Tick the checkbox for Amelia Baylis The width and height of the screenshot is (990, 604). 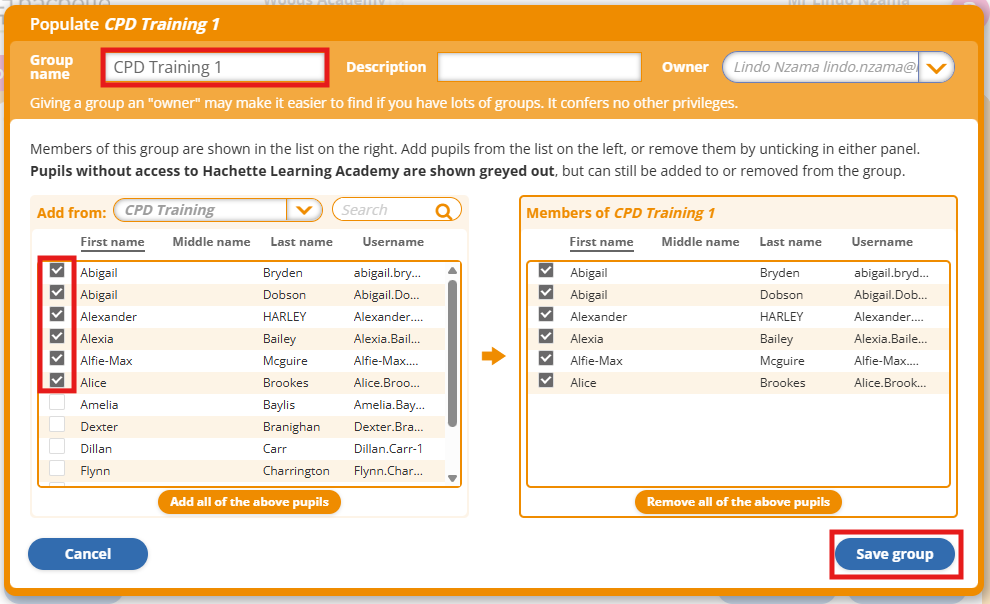point(57,403)
